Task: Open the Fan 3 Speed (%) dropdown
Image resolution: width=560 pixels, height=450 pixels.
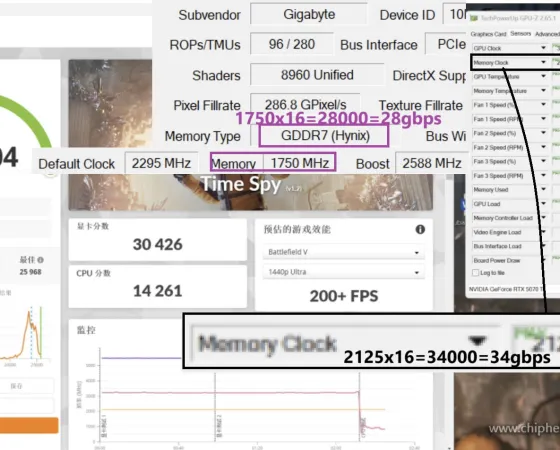Action: point(543,161)
